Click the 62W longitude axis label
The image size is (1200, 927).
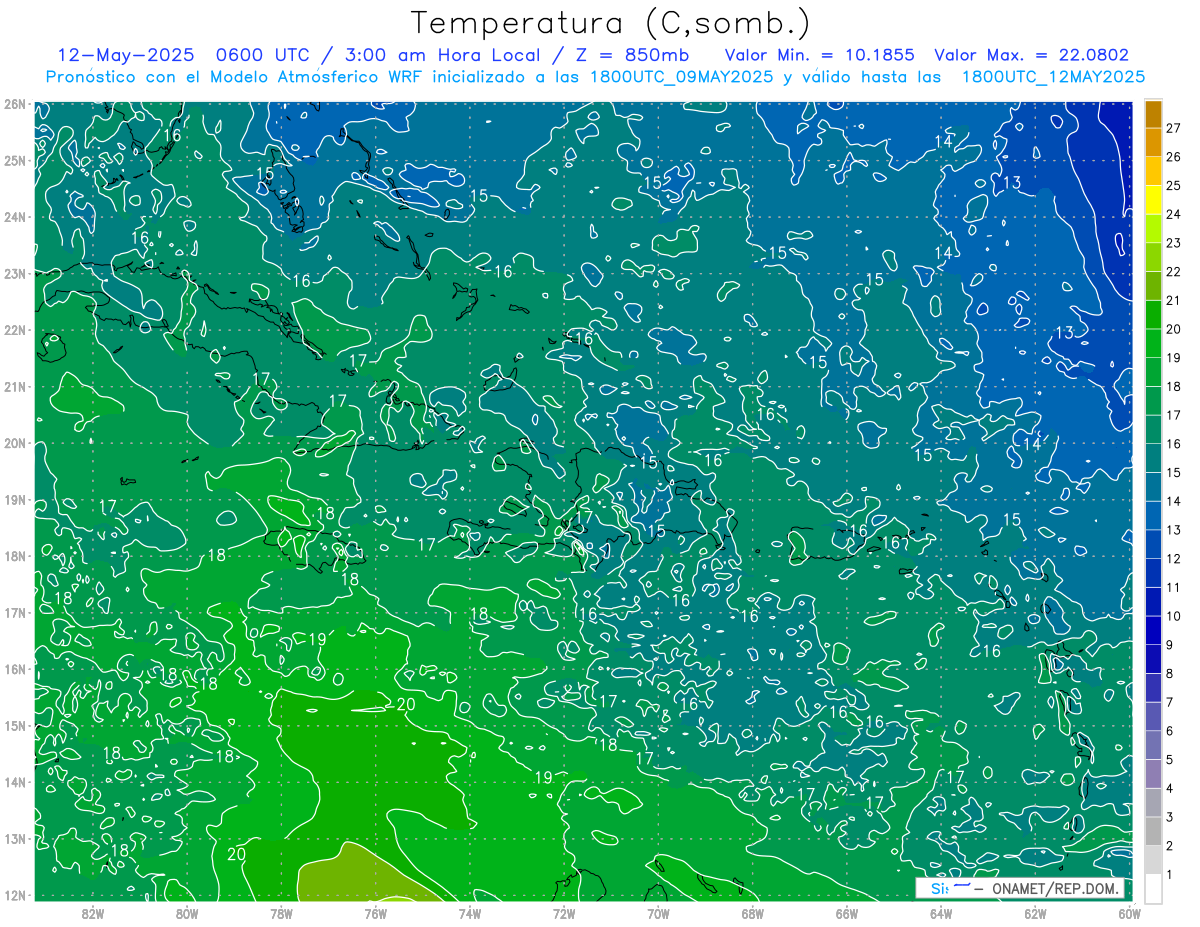pos(1035,913)
